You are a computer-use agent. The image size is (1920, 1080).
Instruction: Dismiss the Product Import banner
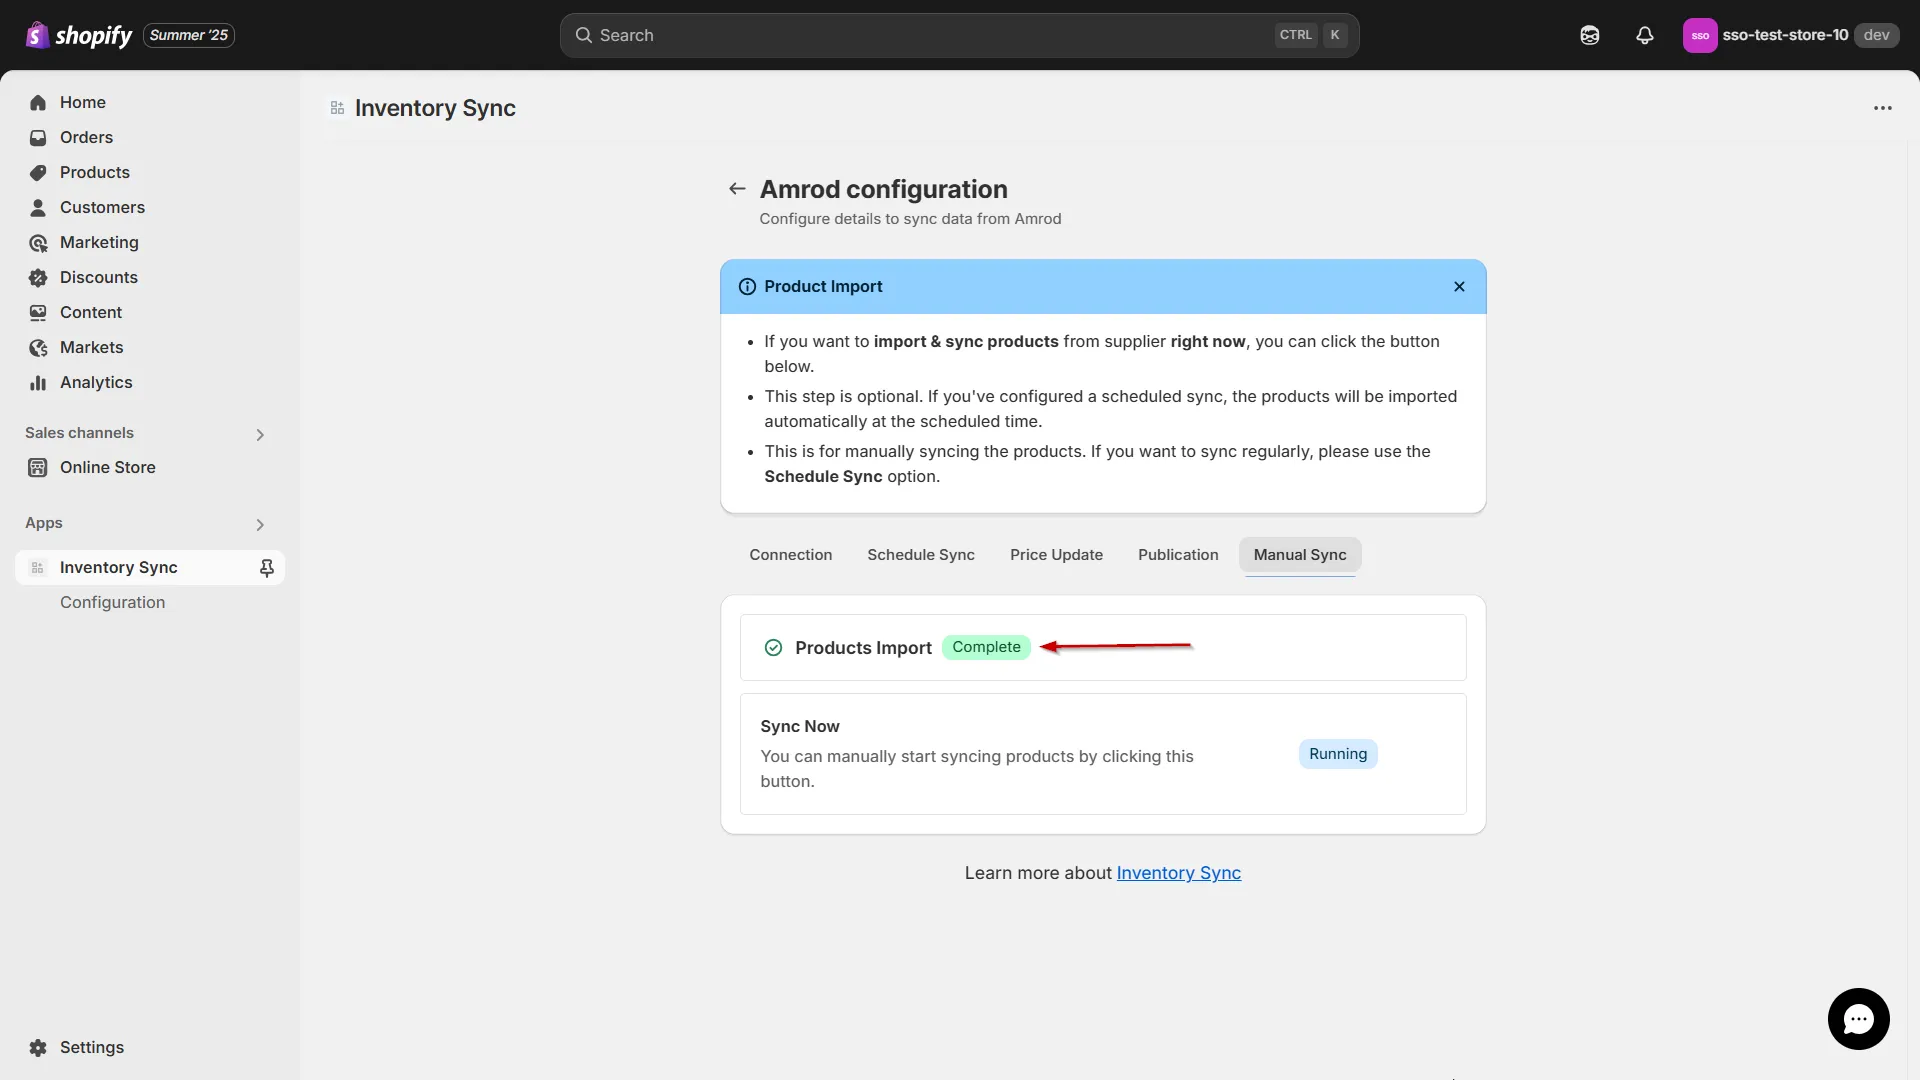tap(1459, 286)
